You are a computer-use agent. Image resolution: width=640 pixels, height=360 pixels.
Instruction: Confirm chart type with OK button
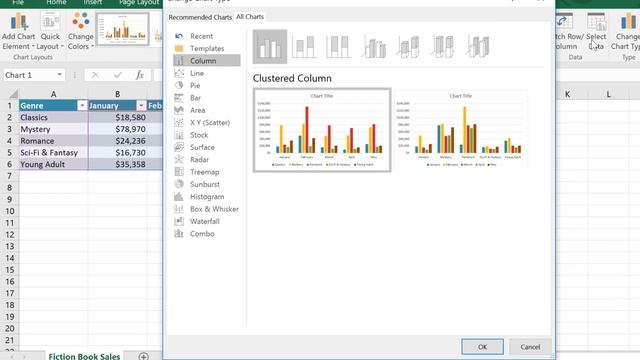coord(482,347)
